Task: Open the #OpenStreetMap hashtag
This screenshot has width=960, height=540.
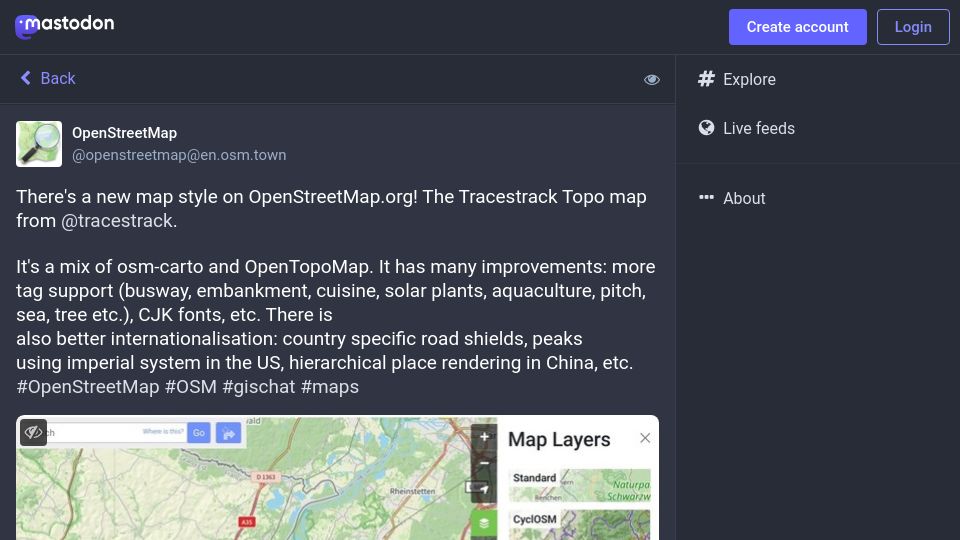Action: (88, 386)
